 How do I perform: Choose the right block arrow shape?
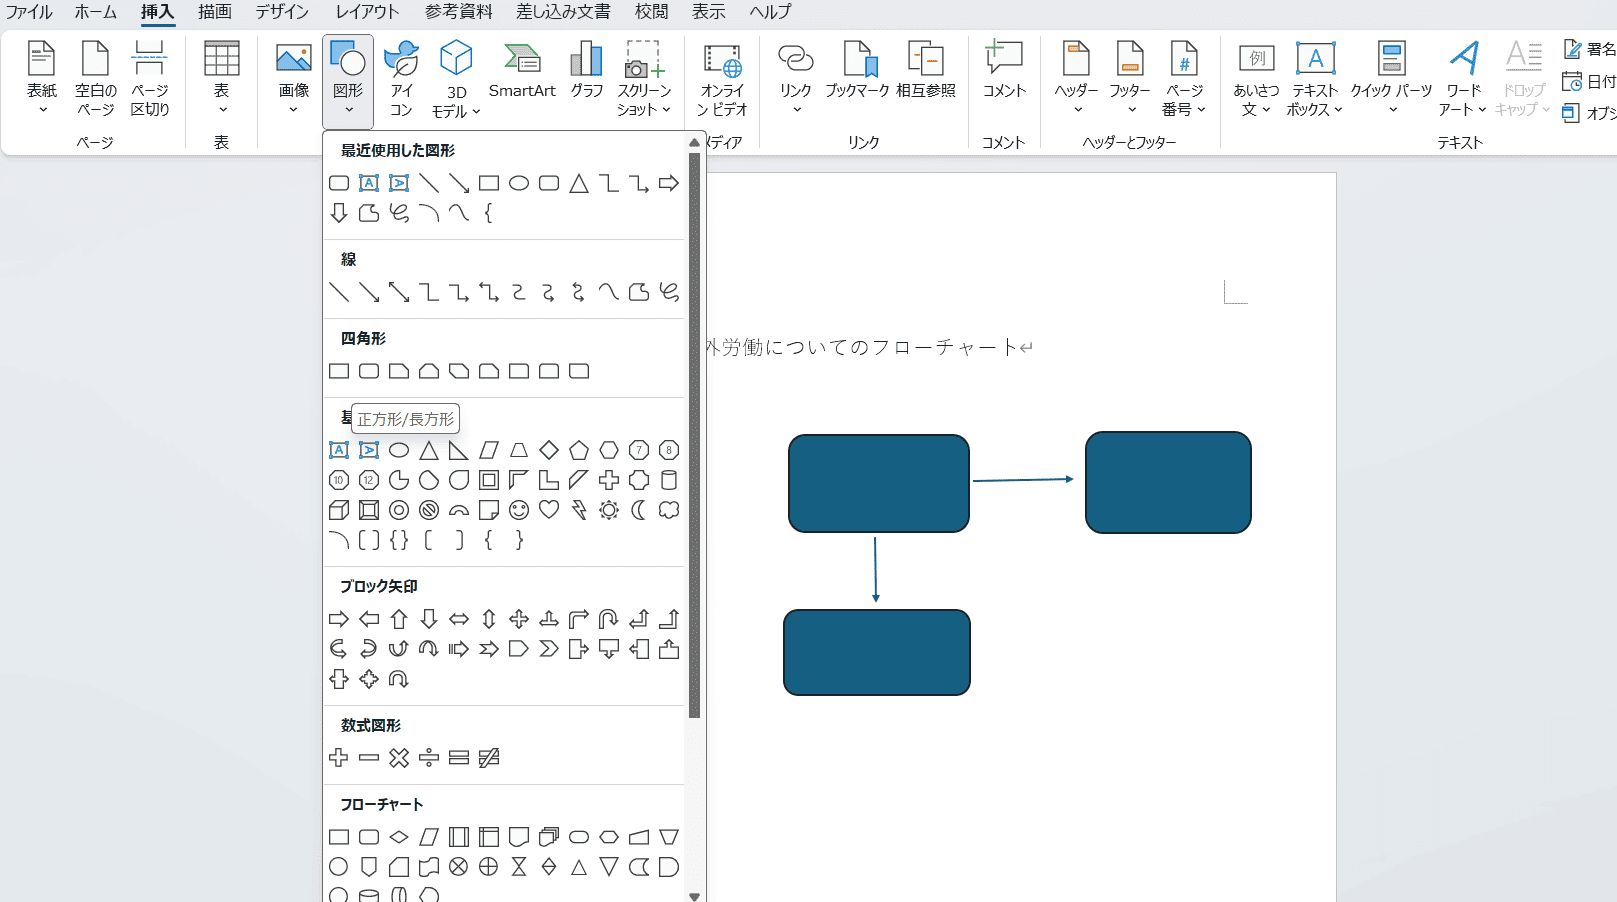[x=339, y=619]
